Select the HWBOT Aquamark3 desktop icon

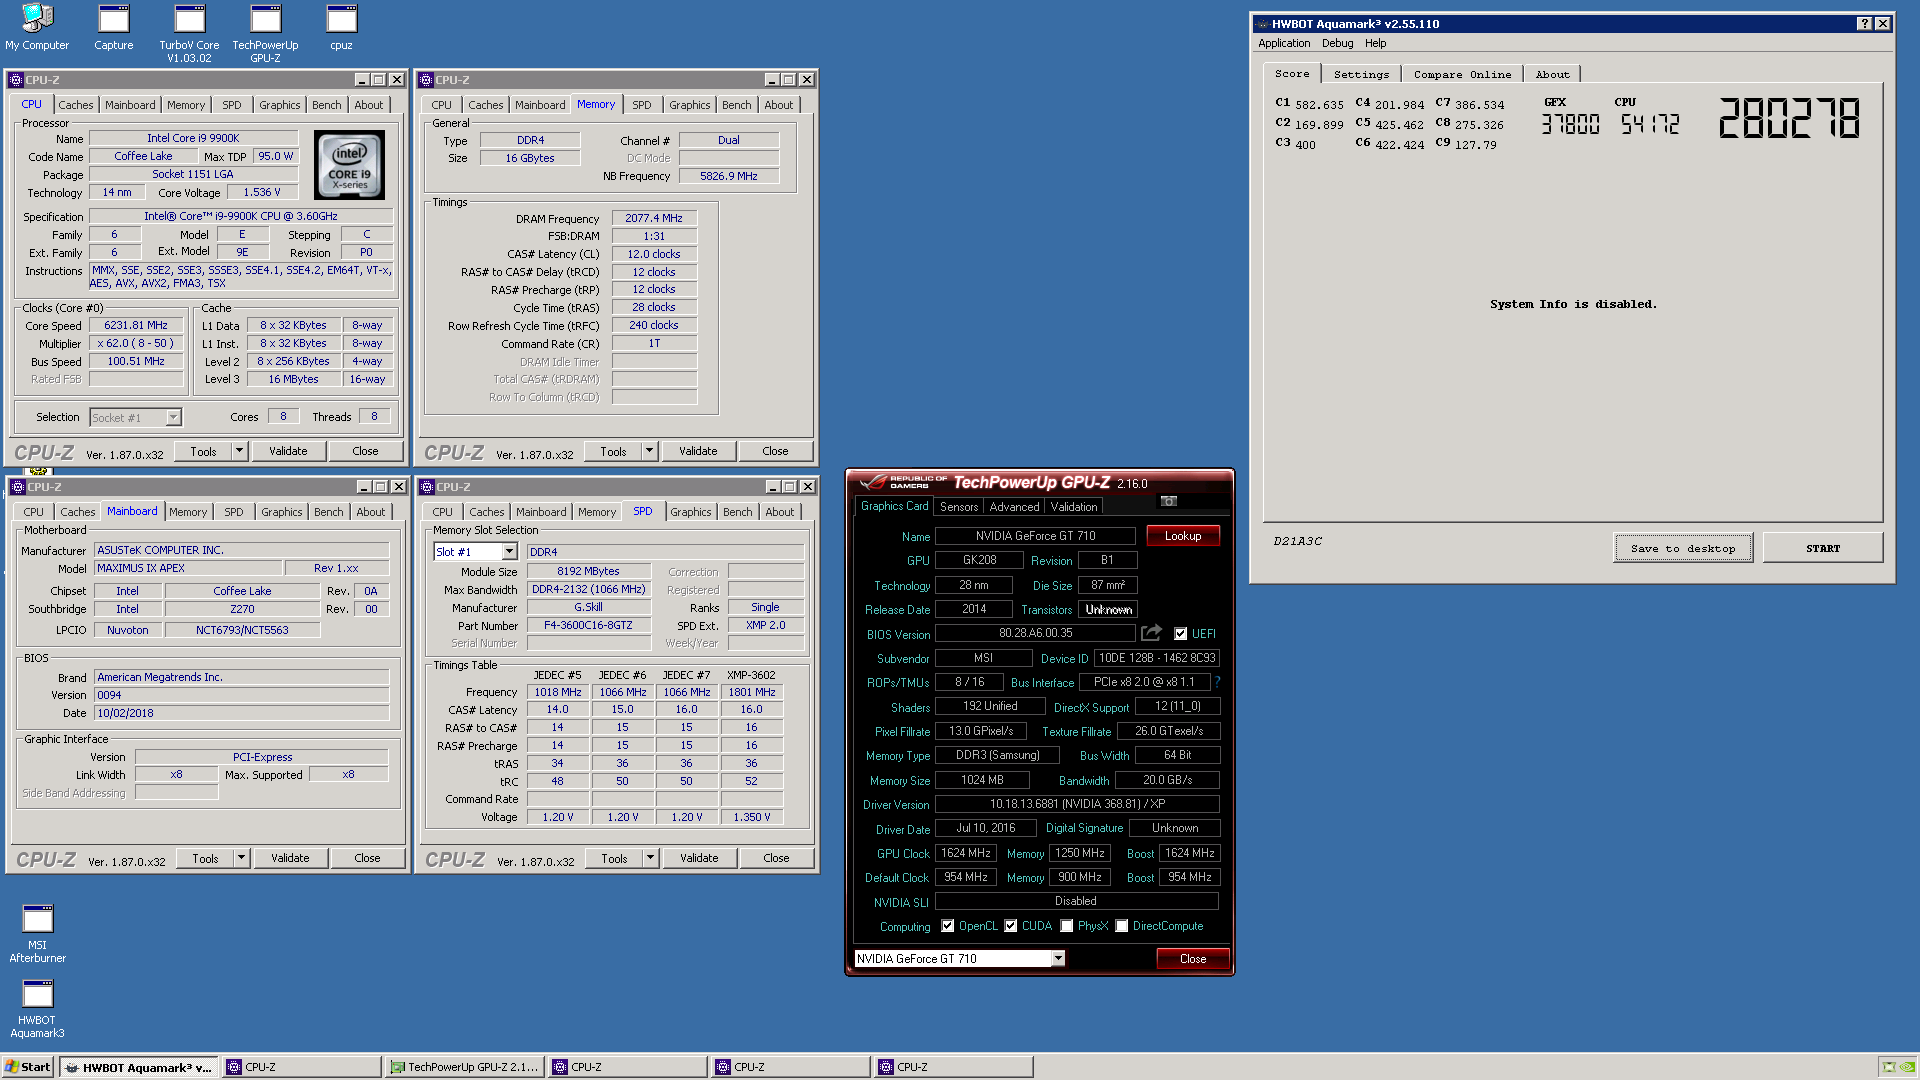click(37, 1009)
